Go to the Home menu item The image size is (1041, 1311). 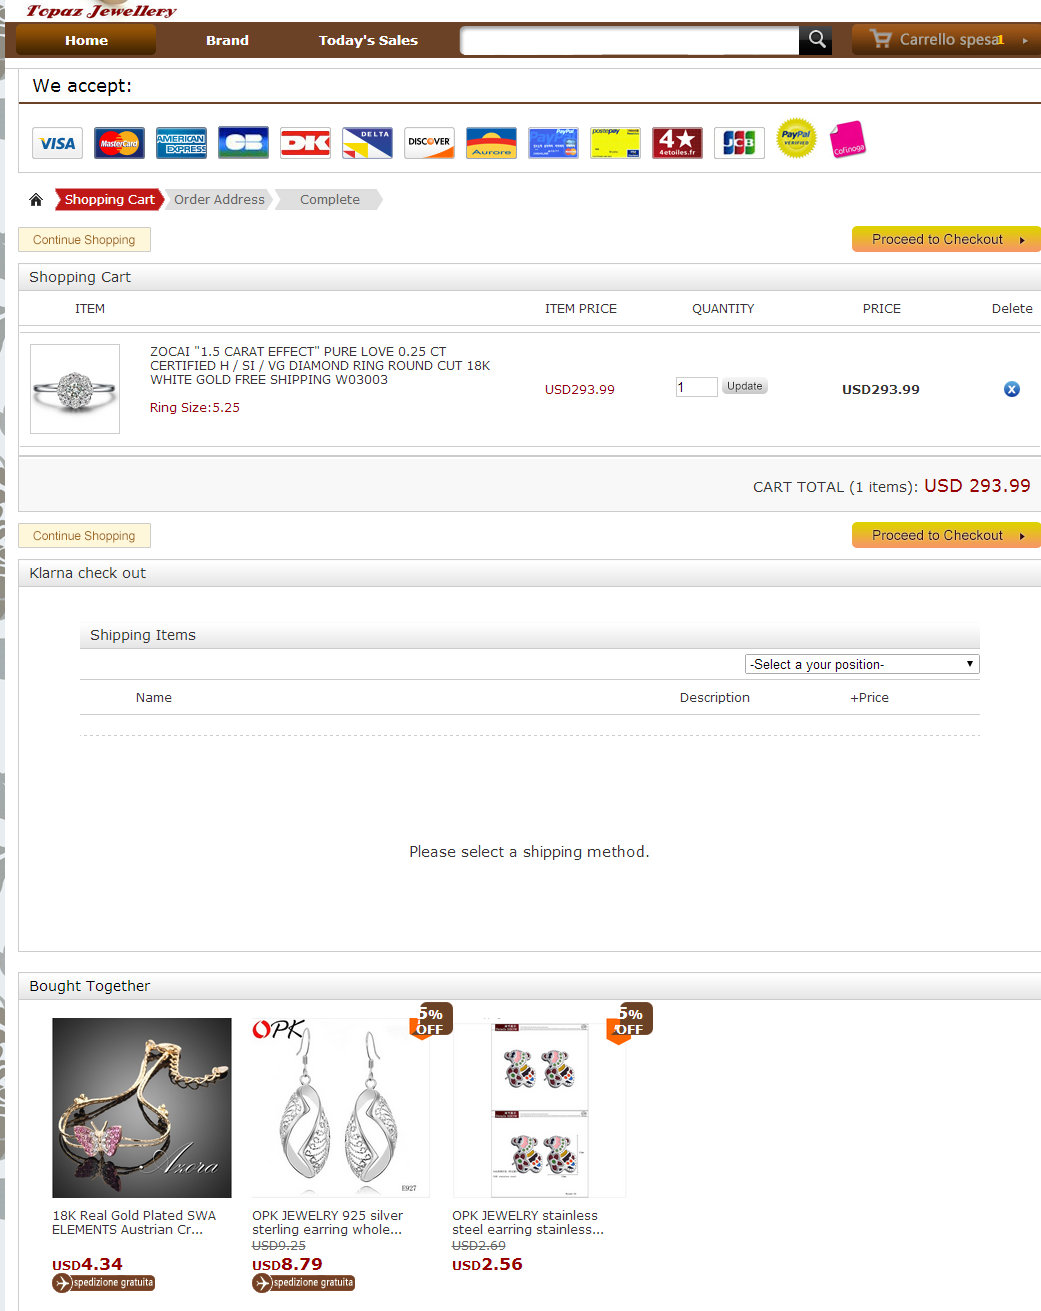click(x=86, y=41)
